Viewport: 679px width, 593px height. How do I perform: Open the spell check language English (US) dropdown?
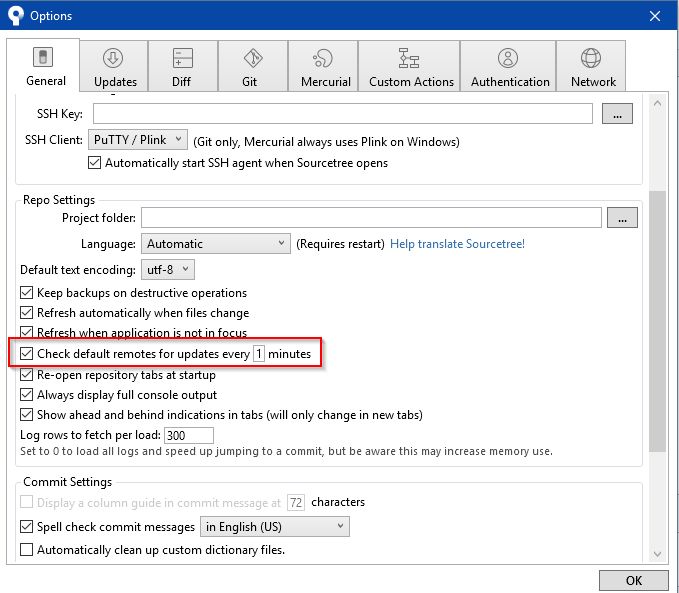275,526
